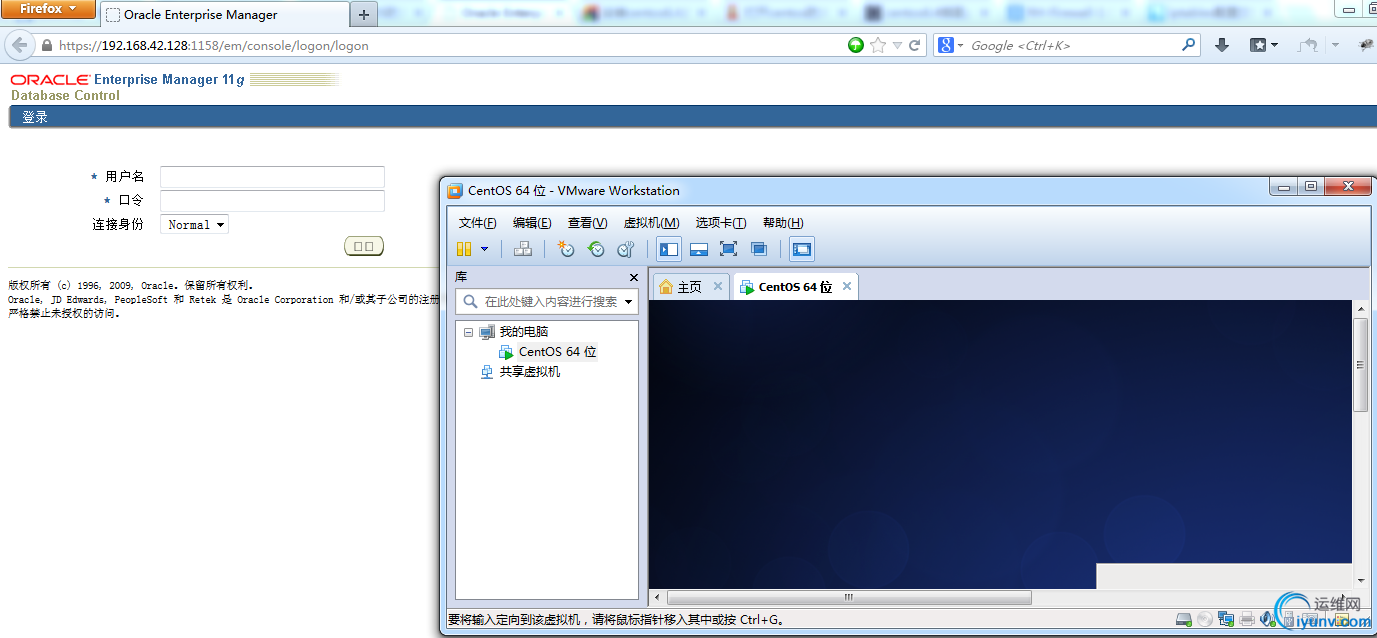
Task: Click the 用户名 username input field
Action: click(x=272, y=177)
